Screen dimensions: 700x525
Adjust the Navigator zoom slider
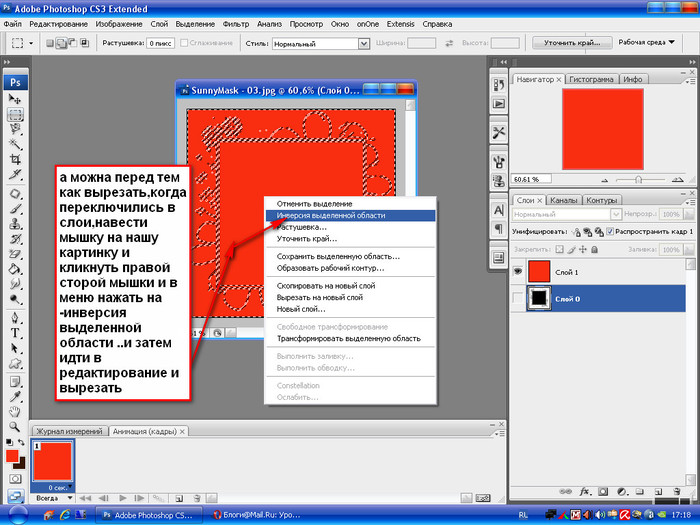pos(638,179)
